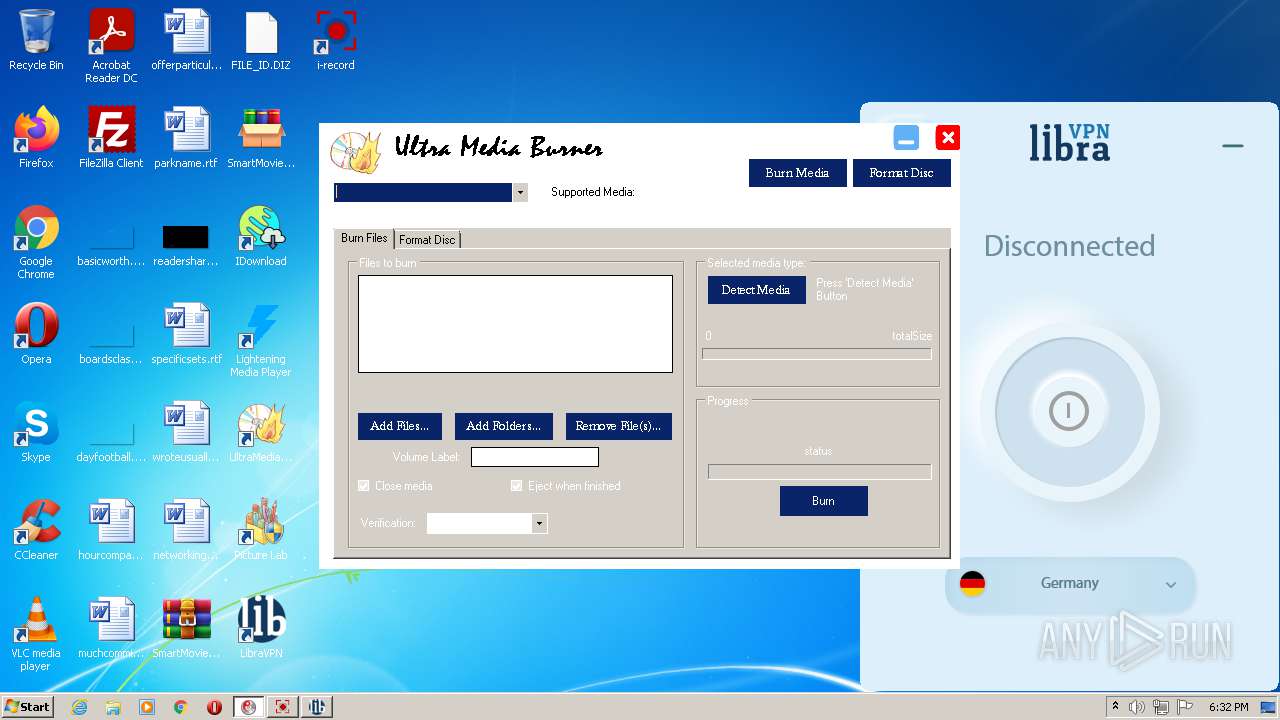Toggle the Close media checkbox

tap(364, 486)
